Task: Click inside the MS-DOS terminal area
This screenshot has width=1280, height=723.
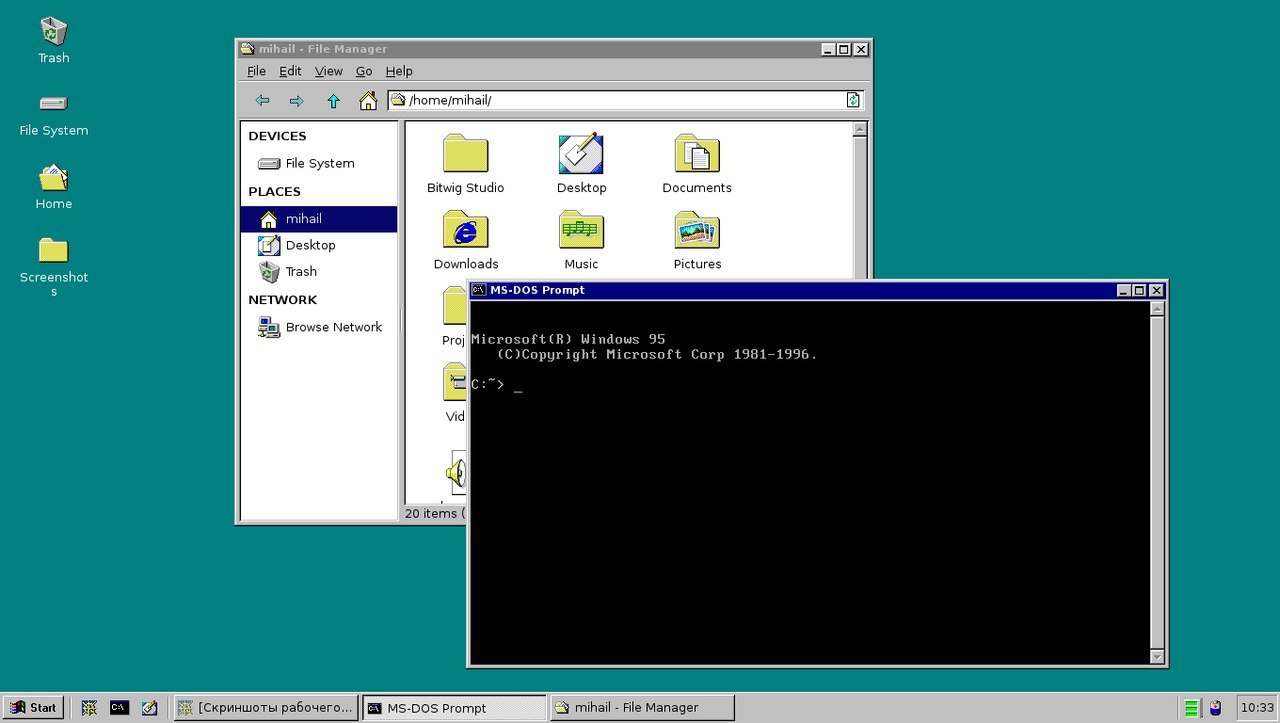Action: [810, 483]
